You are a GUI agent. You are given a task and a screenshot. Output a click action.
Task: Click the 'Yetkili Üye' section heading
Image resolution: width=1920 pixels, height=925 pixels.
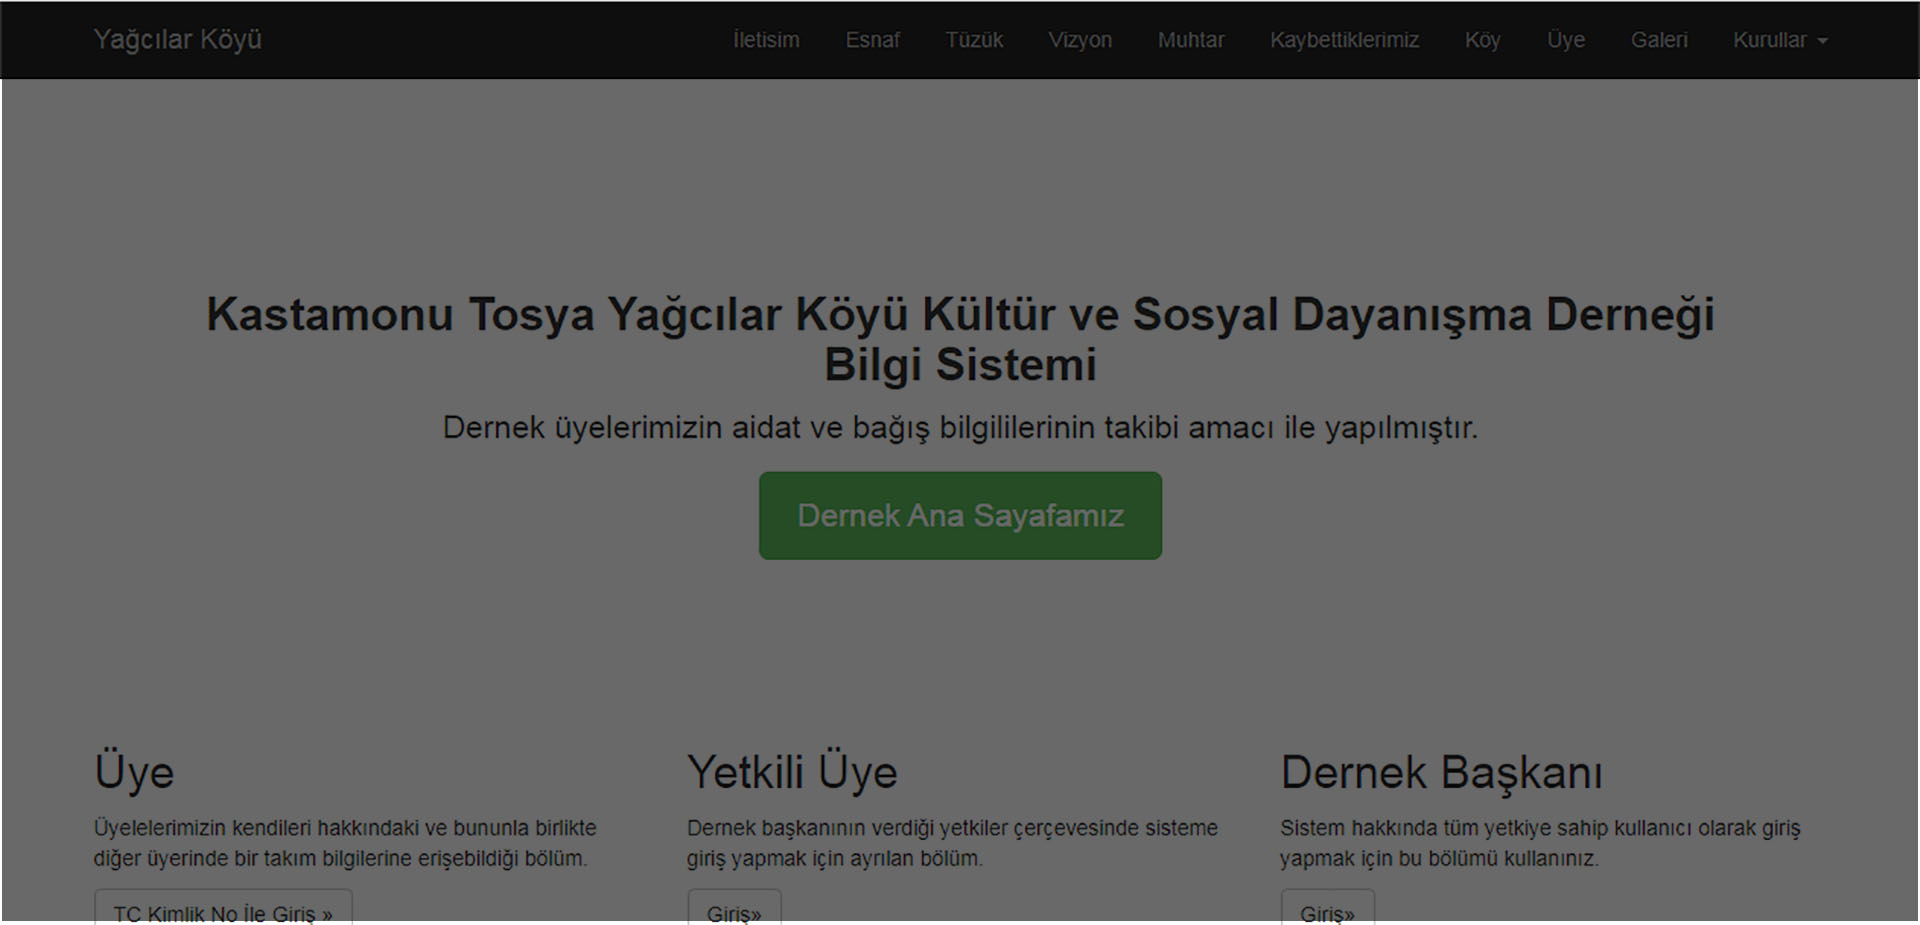click(x=792, y=772)
